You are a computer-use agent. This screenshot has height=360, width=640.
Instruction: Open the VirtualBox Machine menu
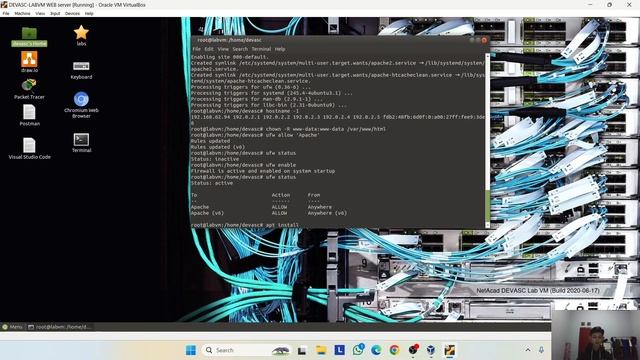click(22, 13)
